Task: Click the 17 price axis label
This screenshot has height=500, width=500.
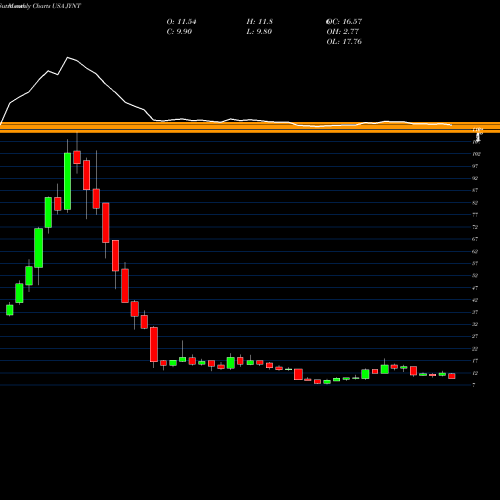Action: (475, 361)
